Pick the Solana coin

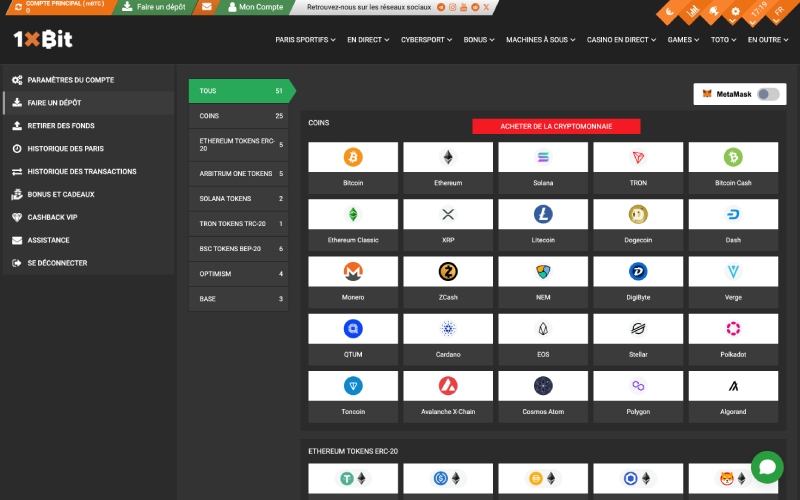click(543, 167)
